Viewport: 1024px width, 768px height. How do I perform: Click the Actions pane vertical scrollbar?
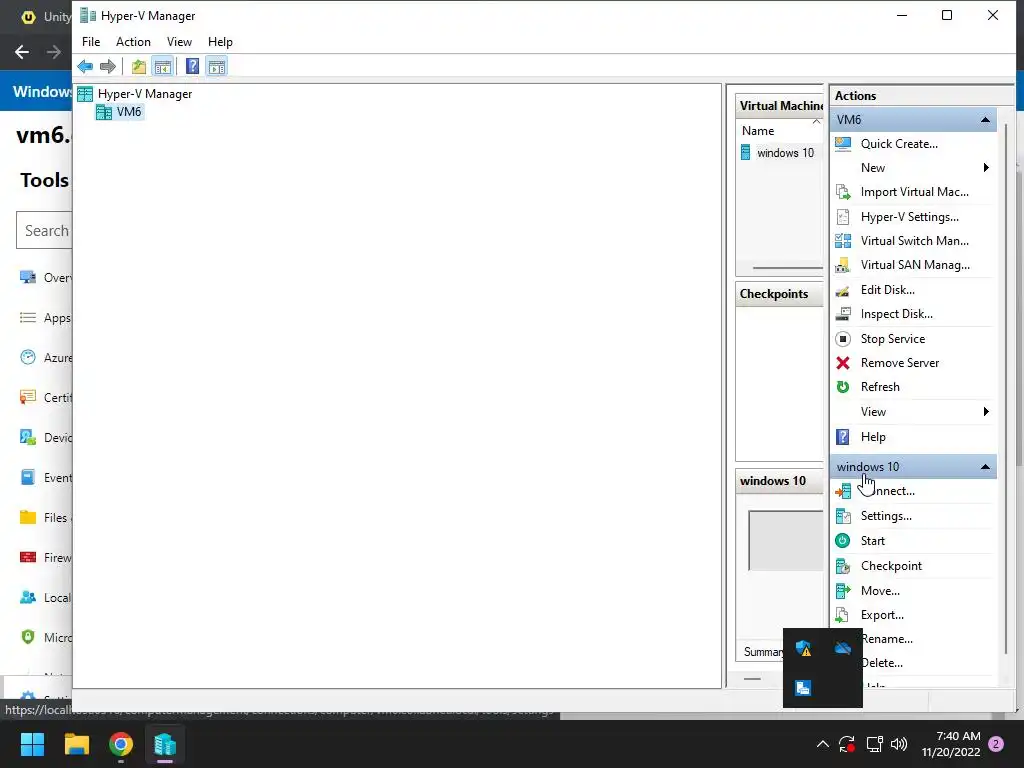[1006, 389]
